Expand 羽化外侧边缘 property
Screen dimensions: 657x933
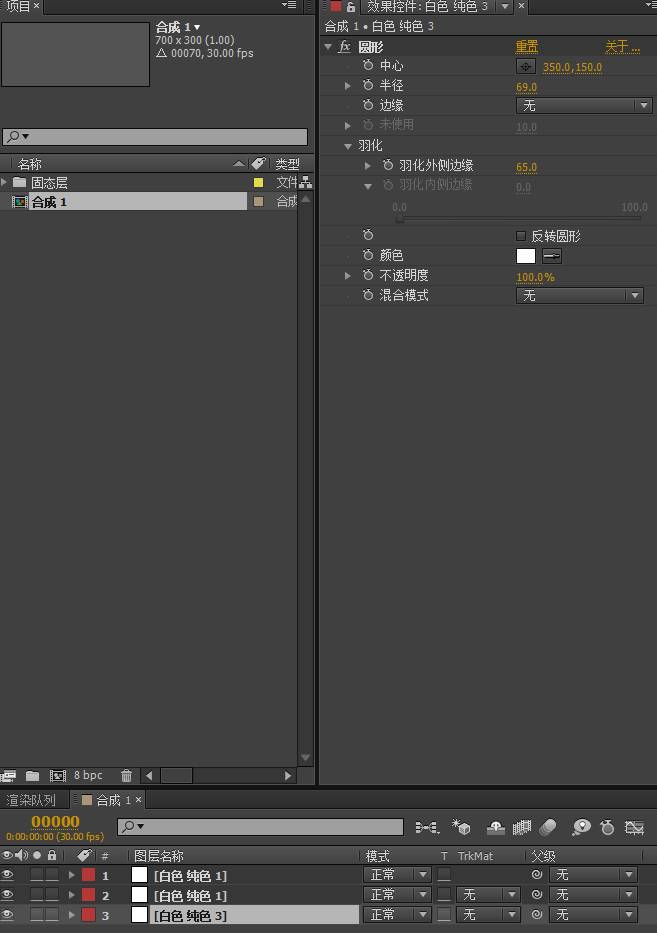click(x=368, y=166)
